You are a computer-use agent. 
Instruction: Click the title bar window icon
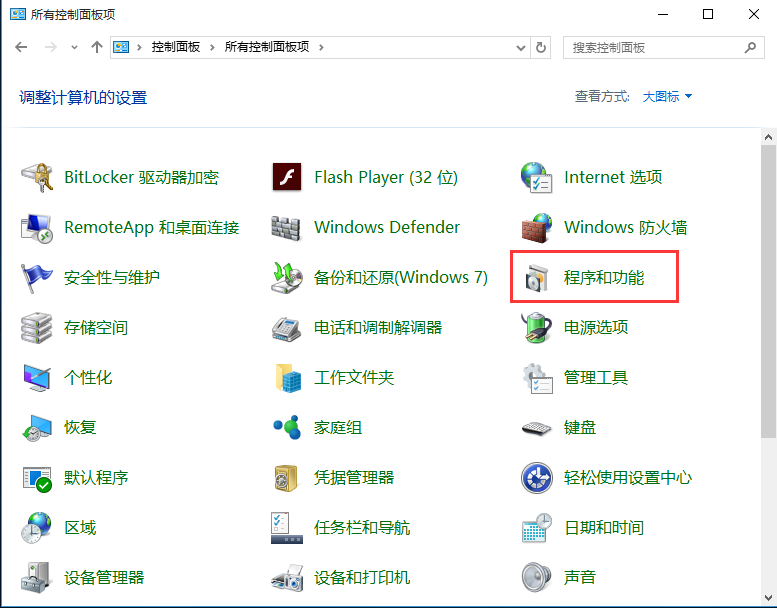point(18,14)
